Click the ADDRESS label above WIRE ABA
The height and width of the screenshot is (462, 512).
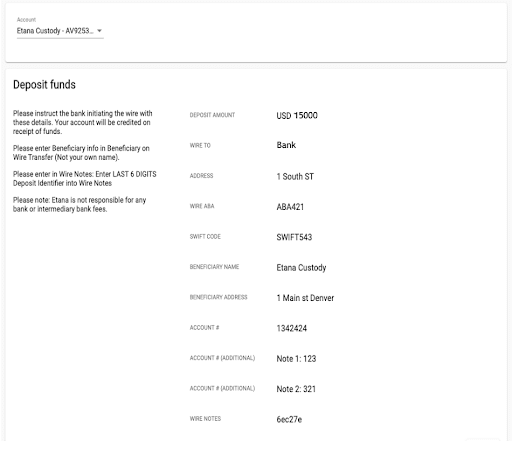point(201,176)
